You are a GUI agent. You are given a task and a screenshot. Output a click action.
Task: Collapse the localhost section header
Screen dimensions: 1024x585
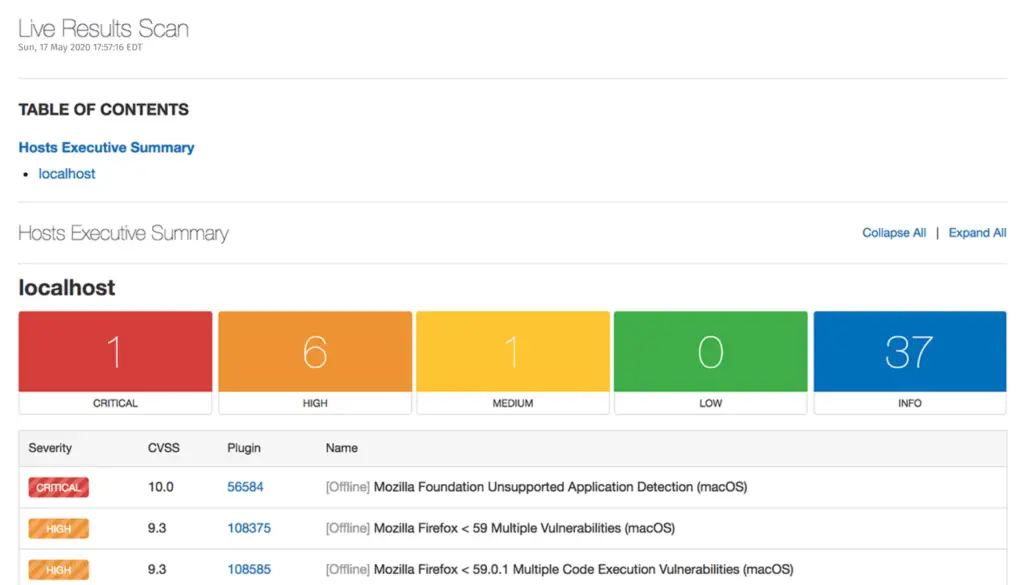click(66, 287)
